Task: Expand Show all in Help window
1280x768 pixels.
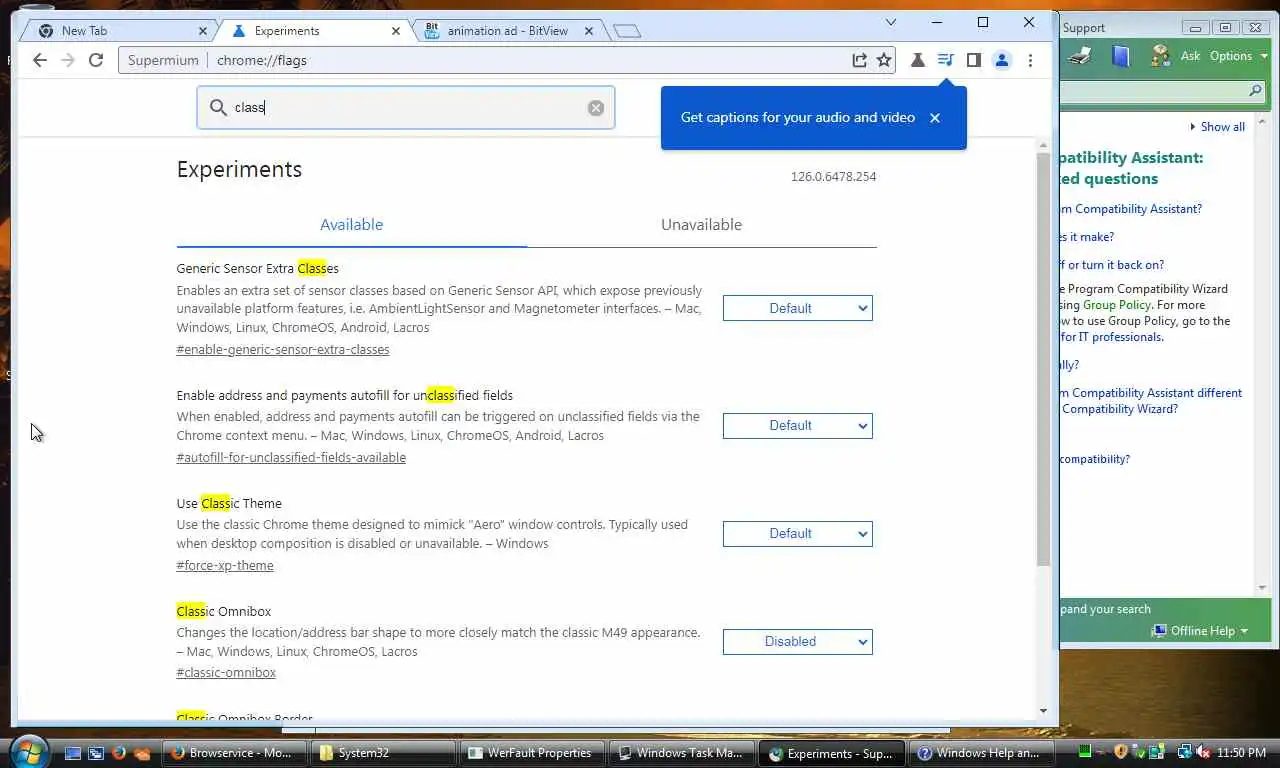Action: pos(1217,127)
